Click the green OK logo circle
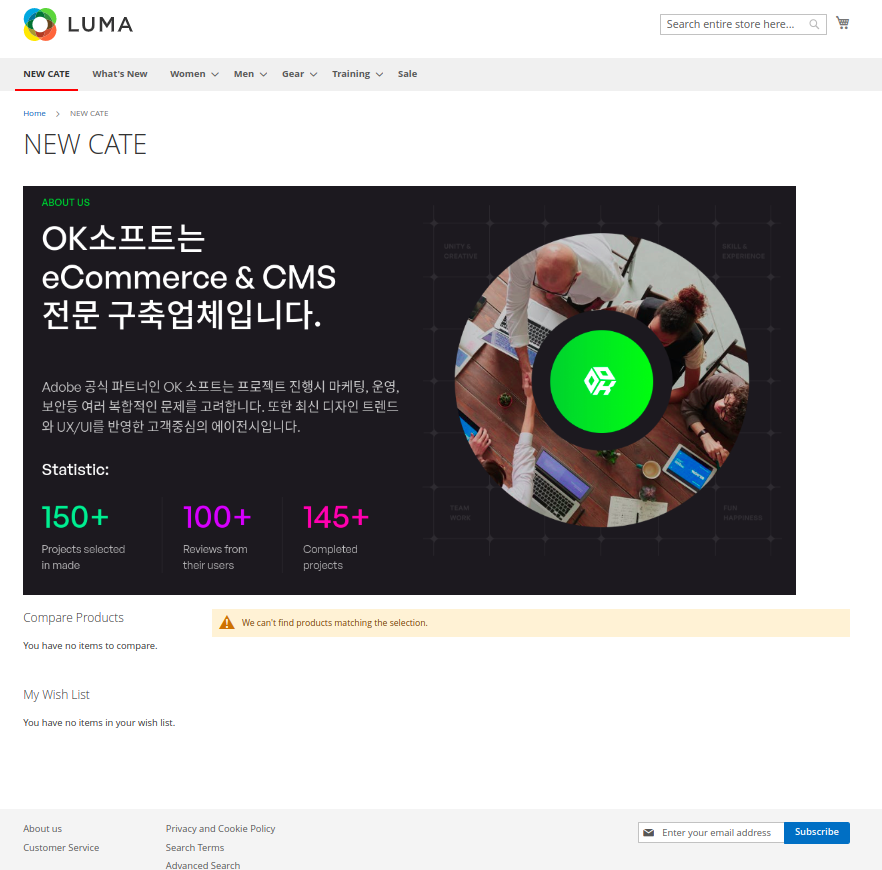Screen dimensions: 882x870 [601, 381]
